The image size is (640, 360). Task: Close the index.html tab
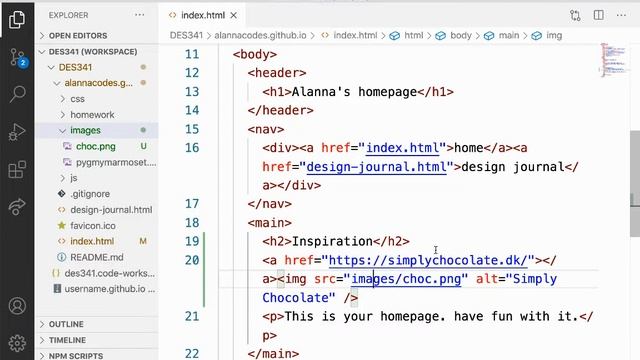(233, 16)
